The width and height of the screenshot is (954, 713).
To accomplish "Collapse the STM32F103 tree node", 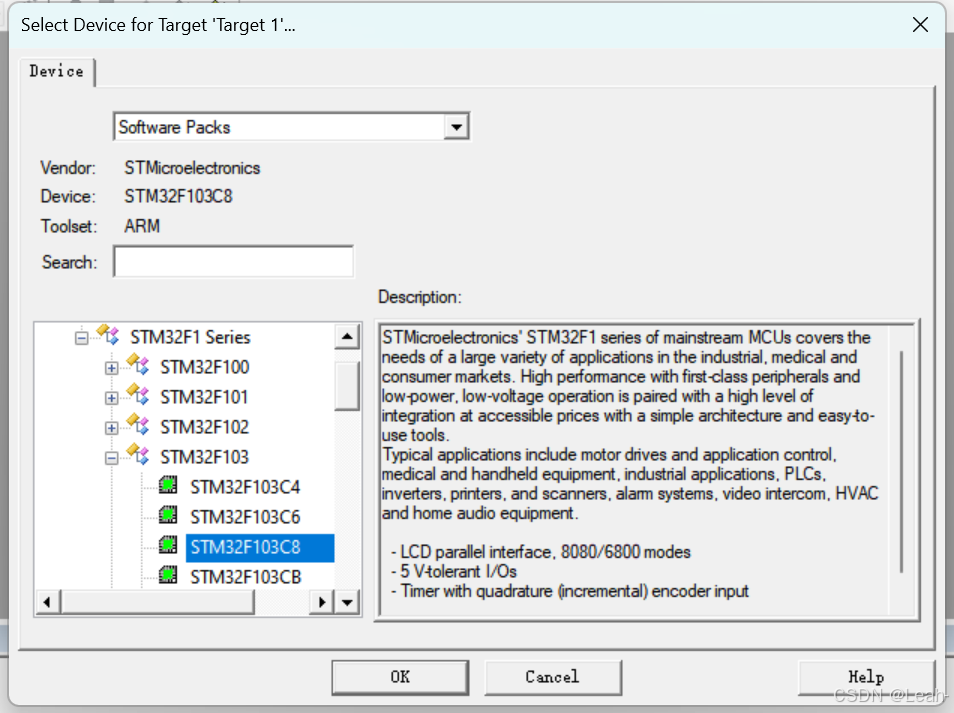I will click(111, 458).
